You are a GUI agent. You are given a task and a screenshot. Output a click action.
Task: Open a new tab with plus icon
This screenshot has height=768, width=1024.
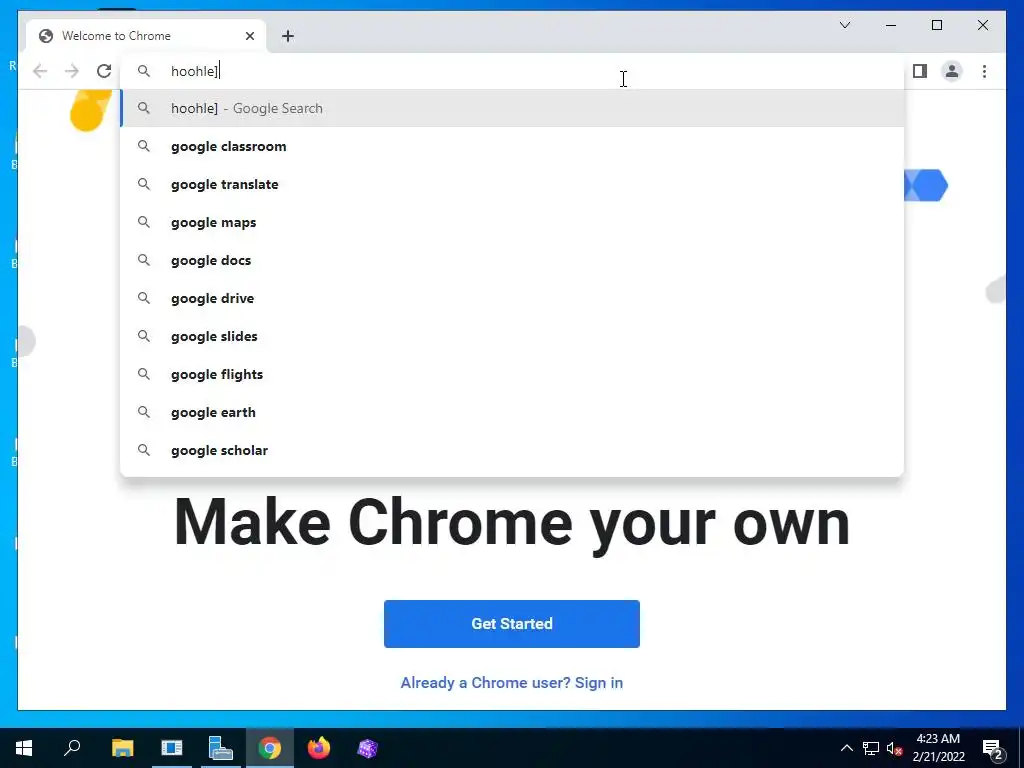tap(288, 36)
